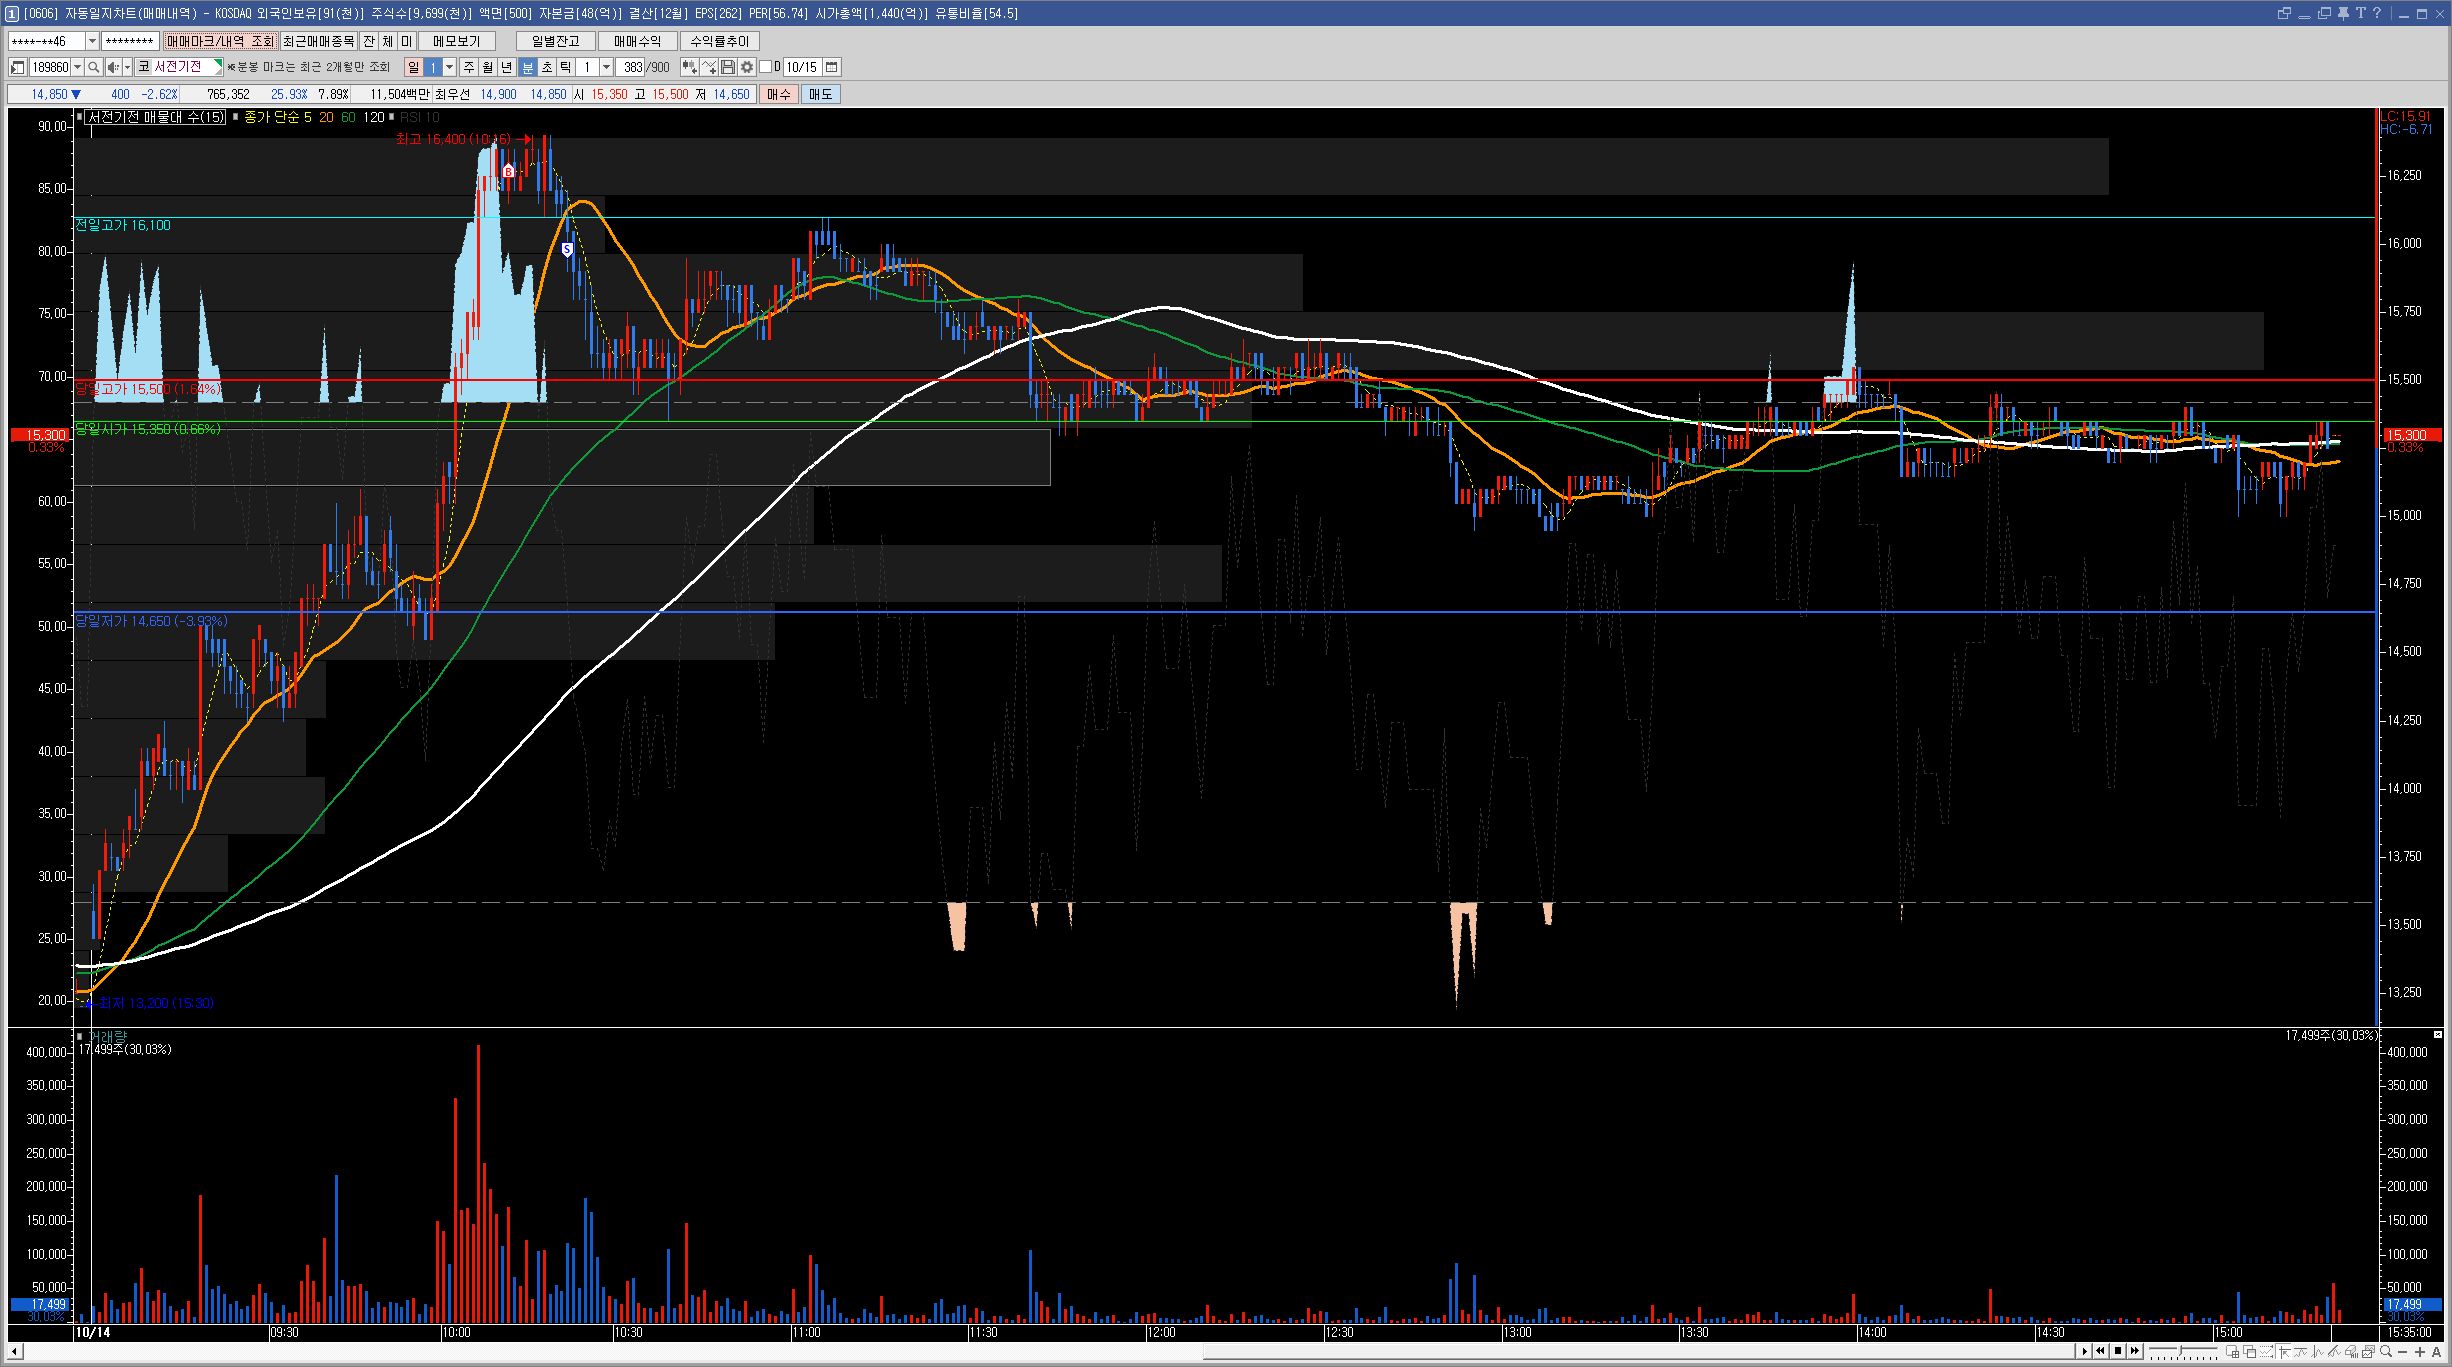
Task: Open the 일별잔고 tab
Action: click(555, 41)
